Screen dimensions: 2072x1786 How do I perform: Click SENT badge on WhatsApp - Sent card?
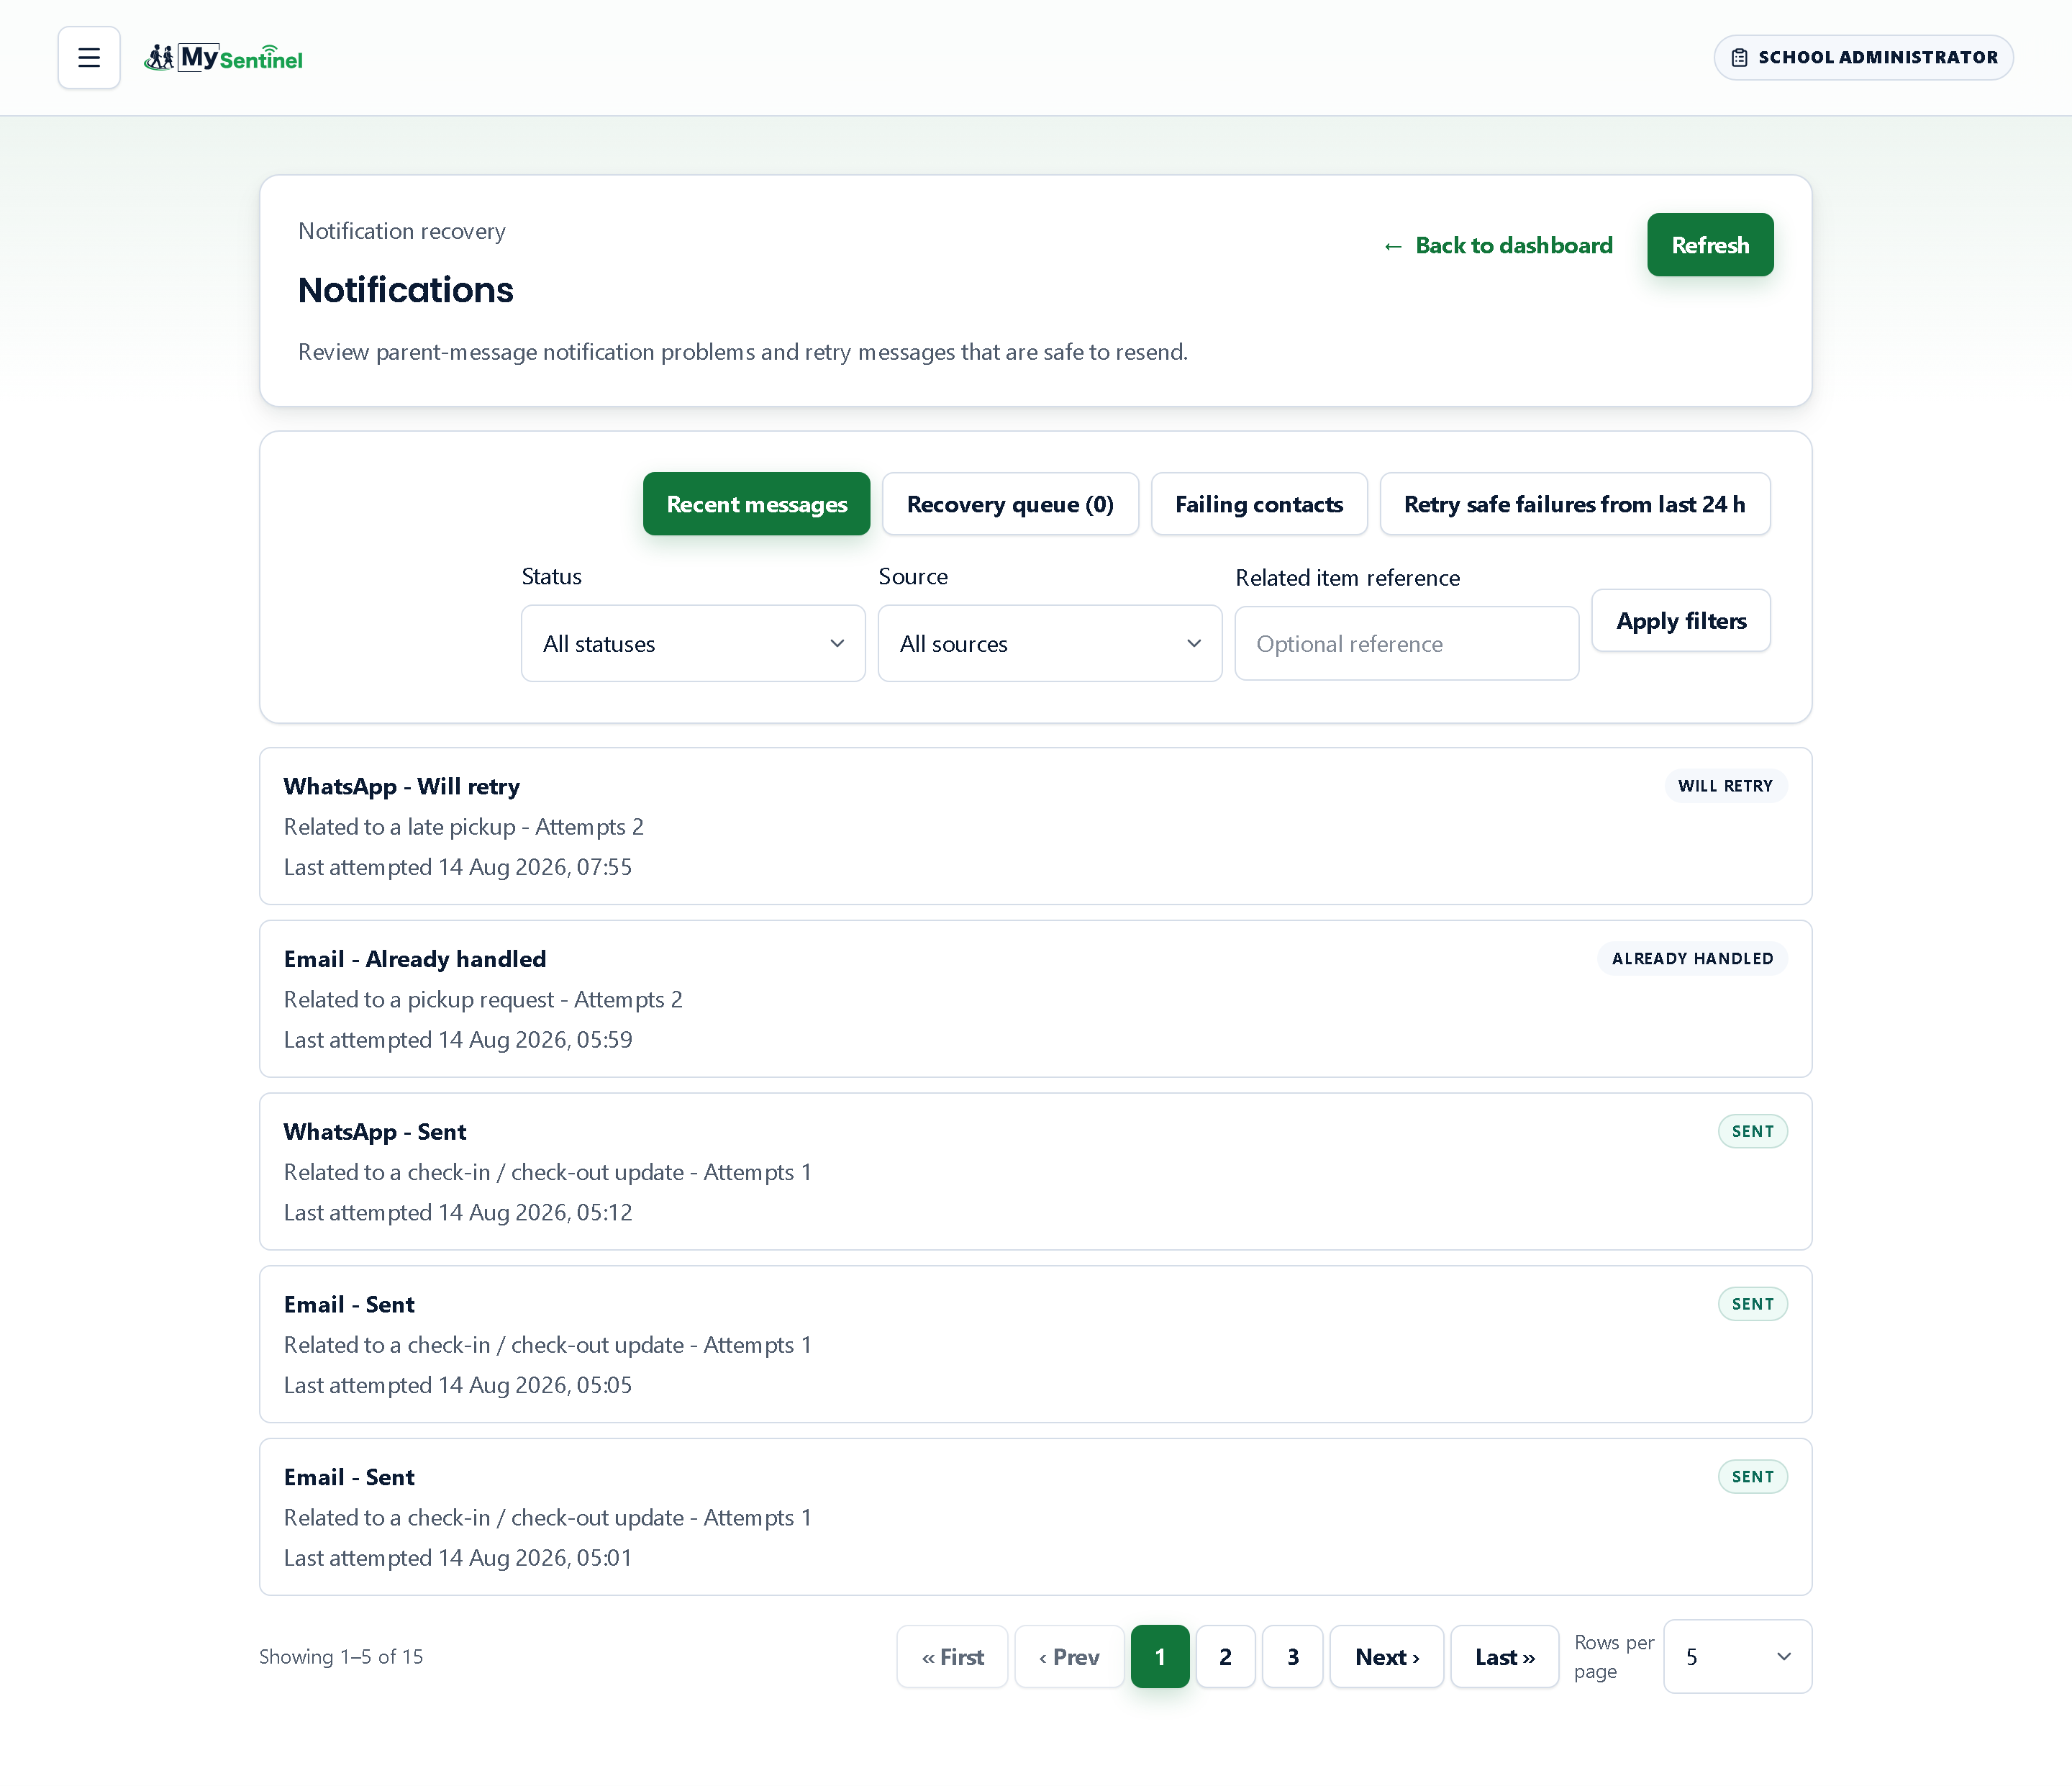[1753, 1131]
